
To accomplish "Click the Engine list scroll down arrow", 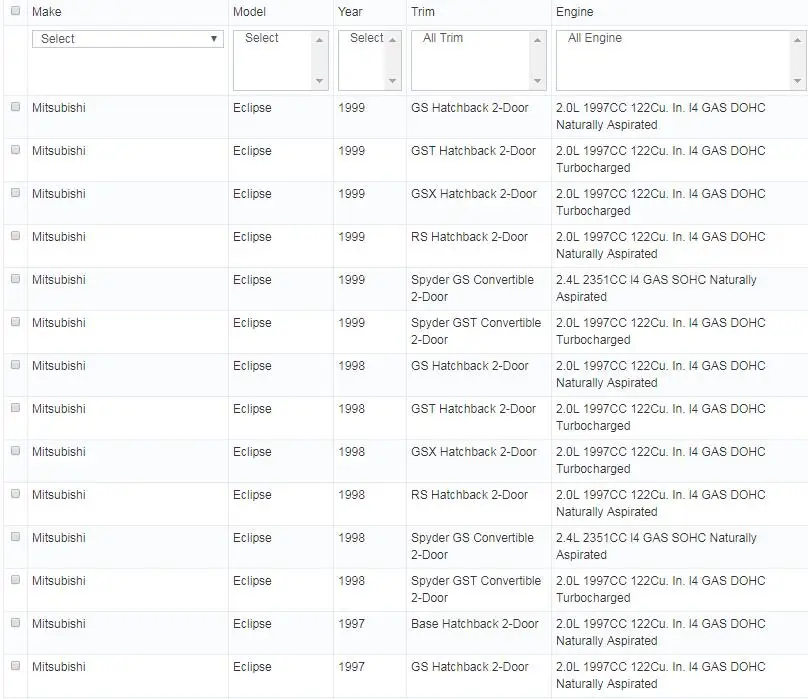I will [797, 81].
